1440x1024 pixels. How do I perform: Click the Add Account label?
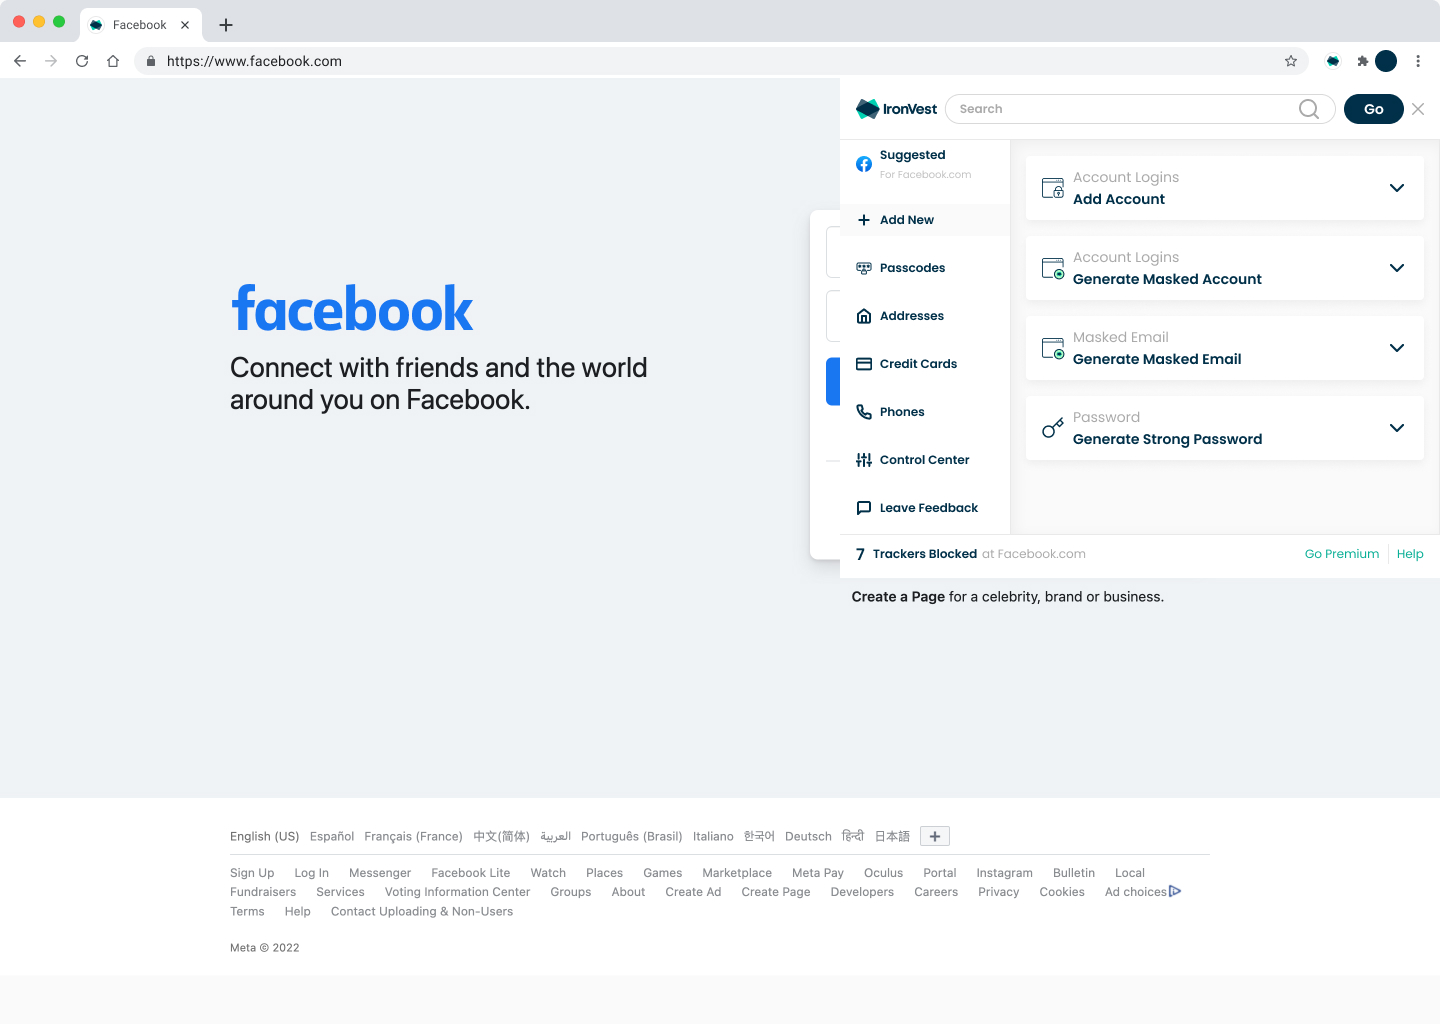click(x=1119, y=199)
